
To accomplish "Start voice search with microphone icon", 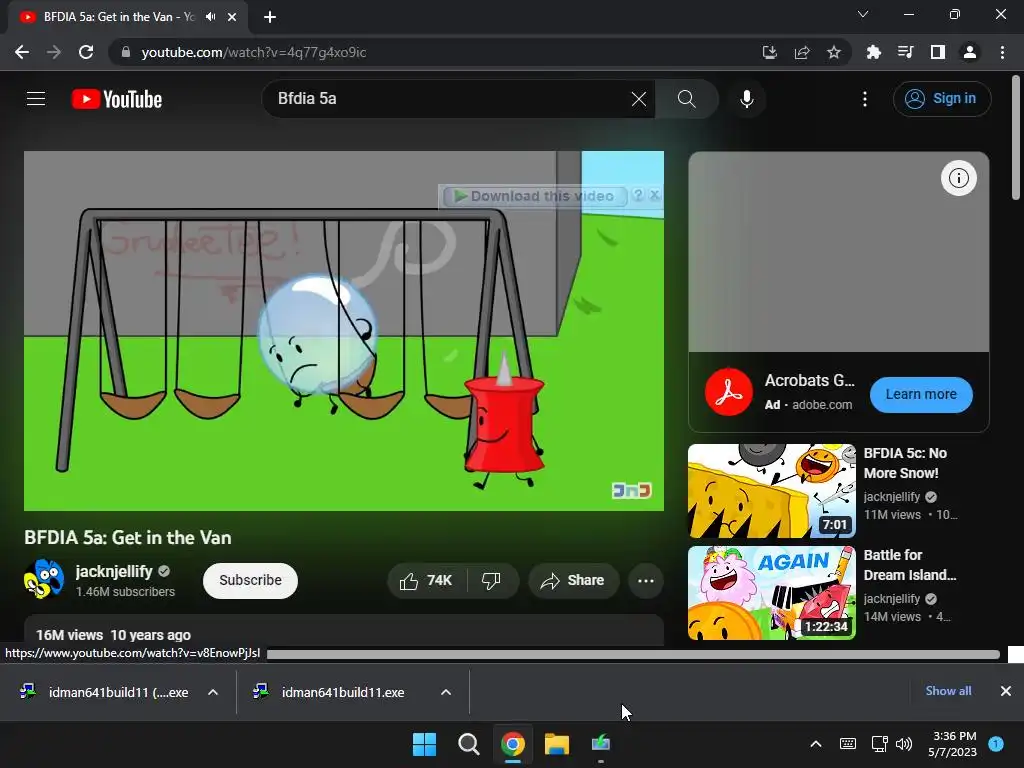I will (746, 99).
